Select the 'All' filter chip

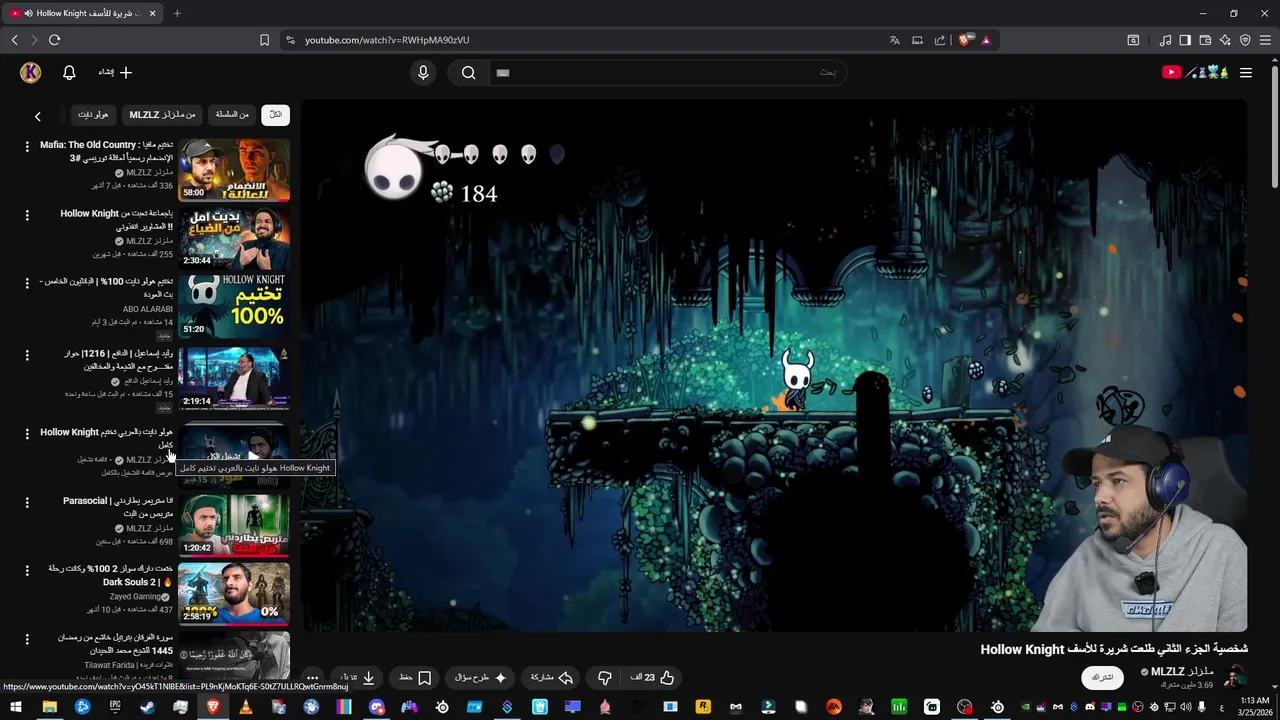click(x=276, y=115)
